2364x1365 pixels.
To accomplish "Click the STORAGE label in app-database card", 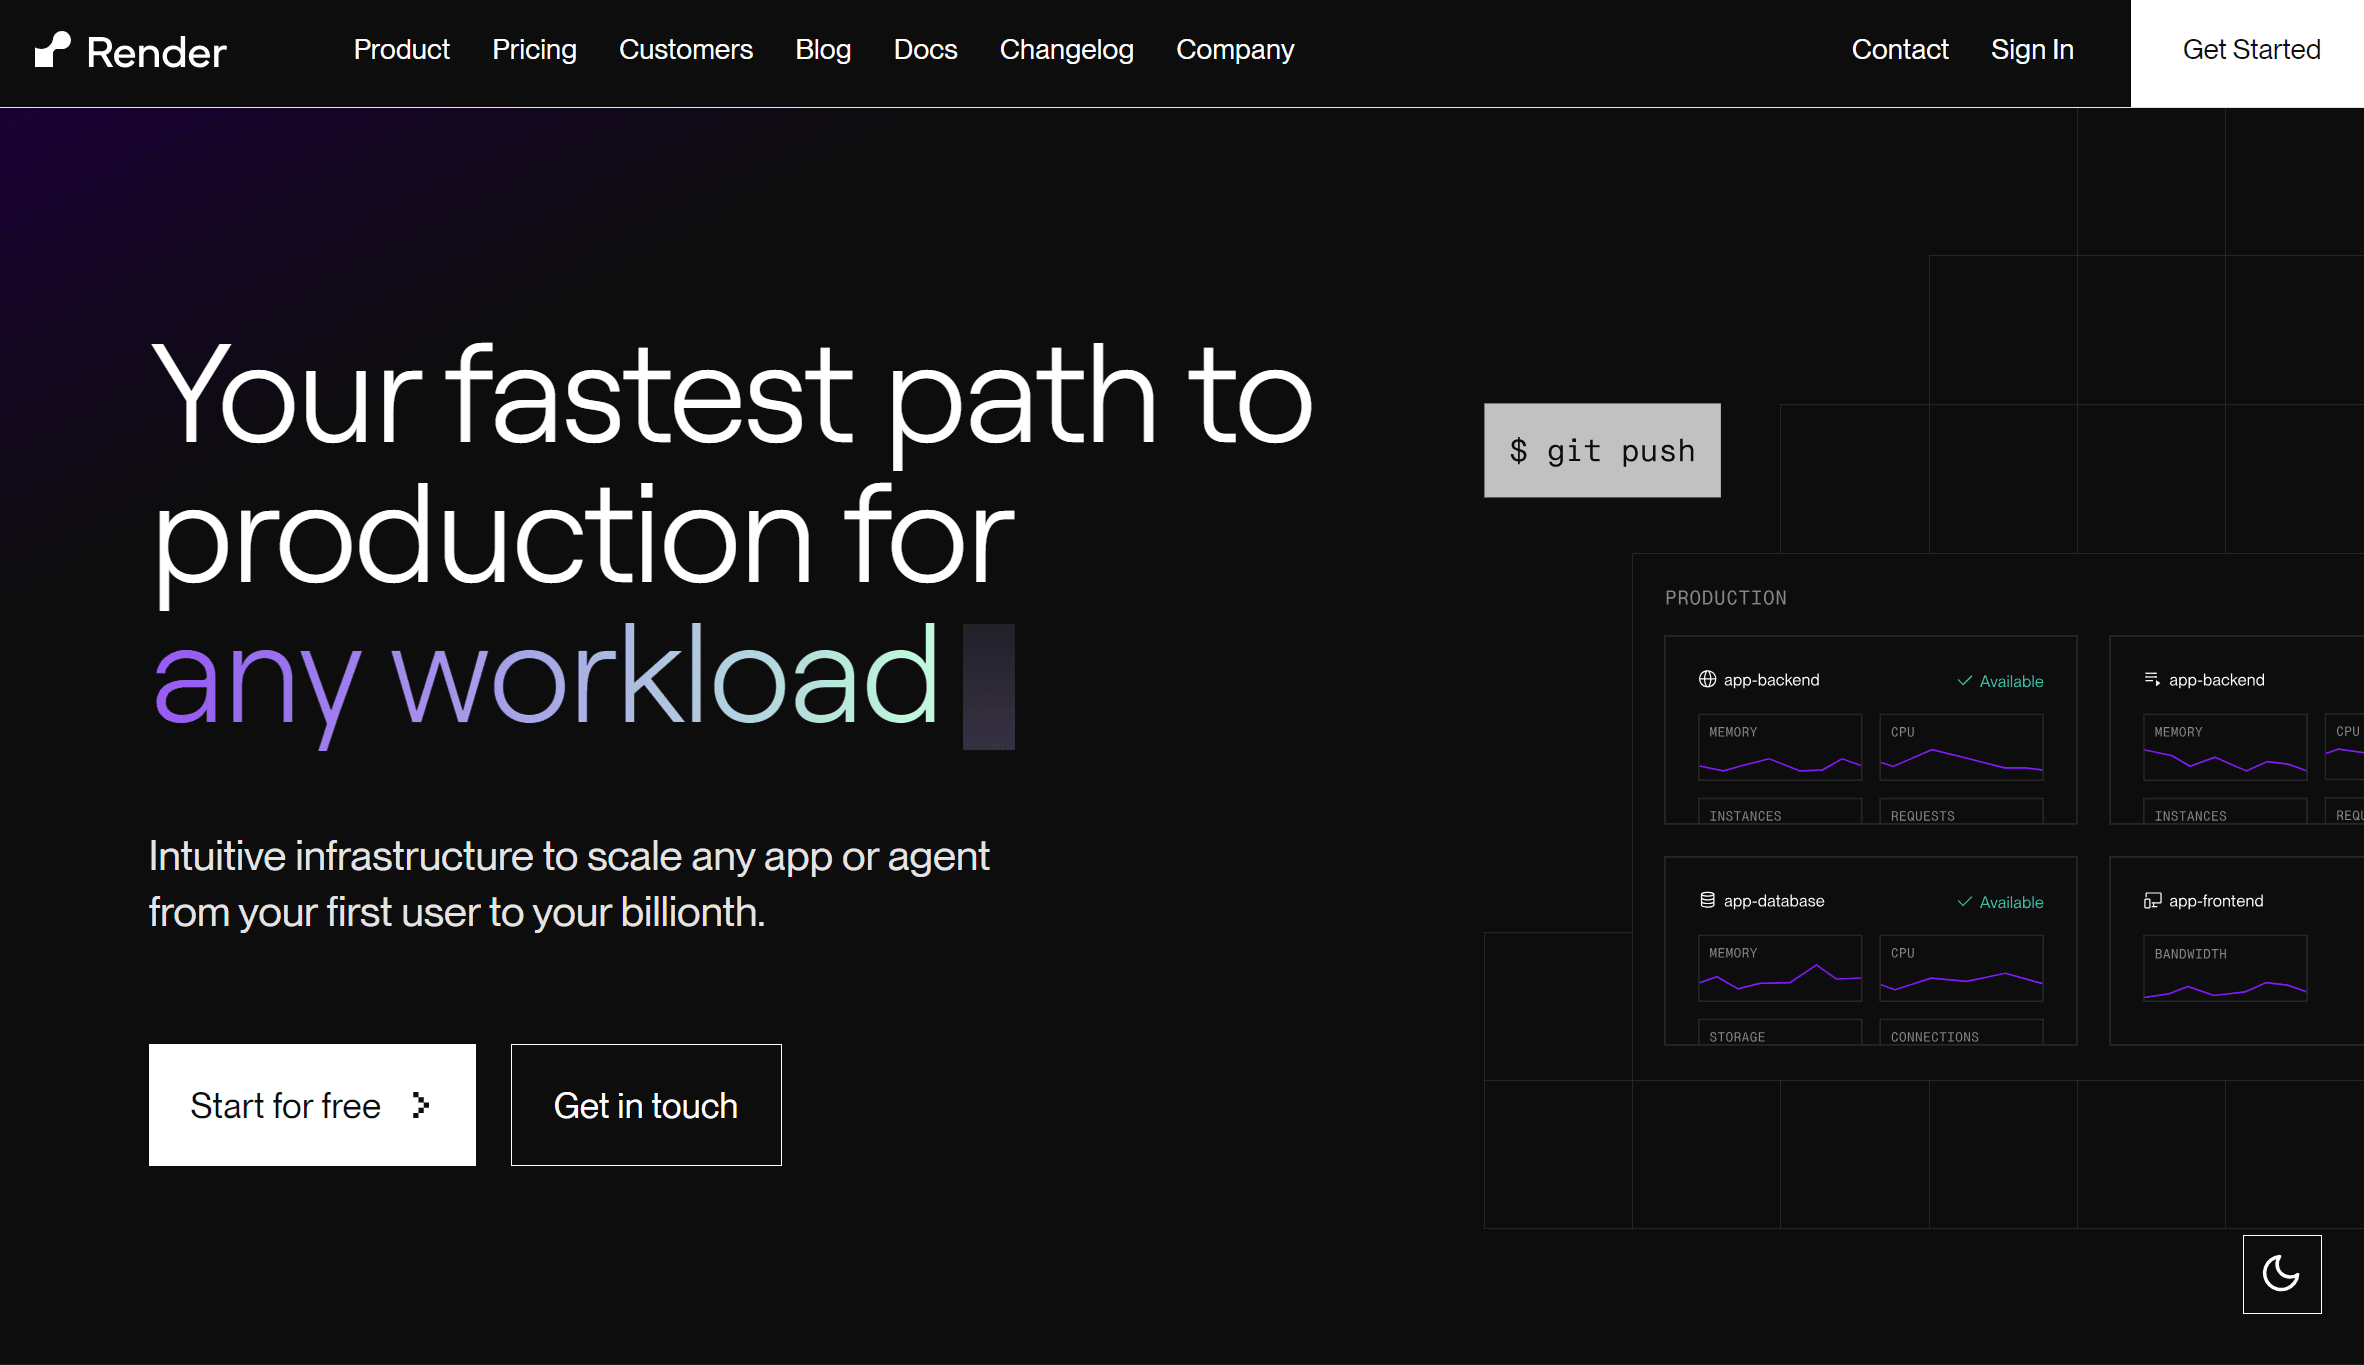I will (x=1737, y=1037).
